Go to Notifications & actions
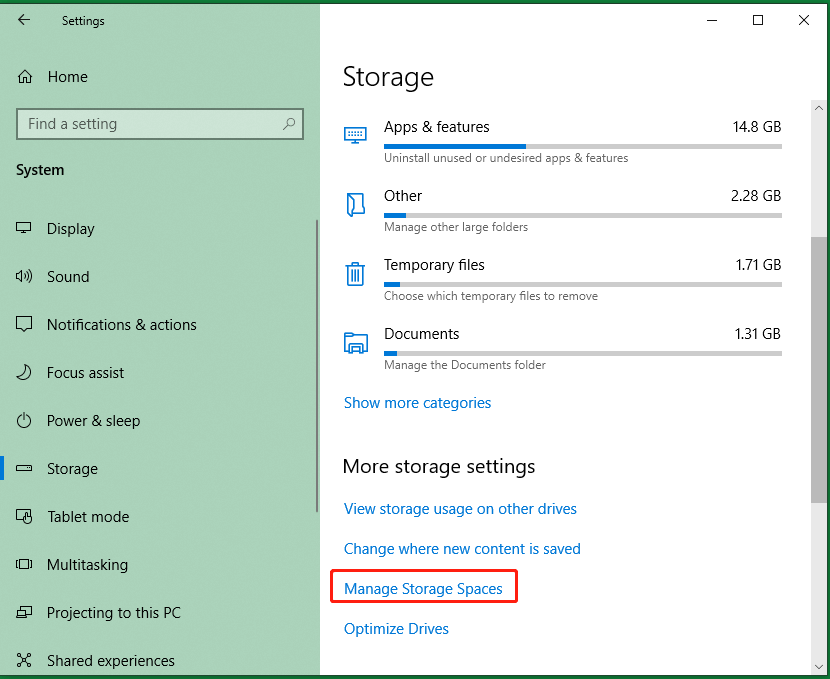The width and height of the screenshot is (830, 679). [122, 324]
